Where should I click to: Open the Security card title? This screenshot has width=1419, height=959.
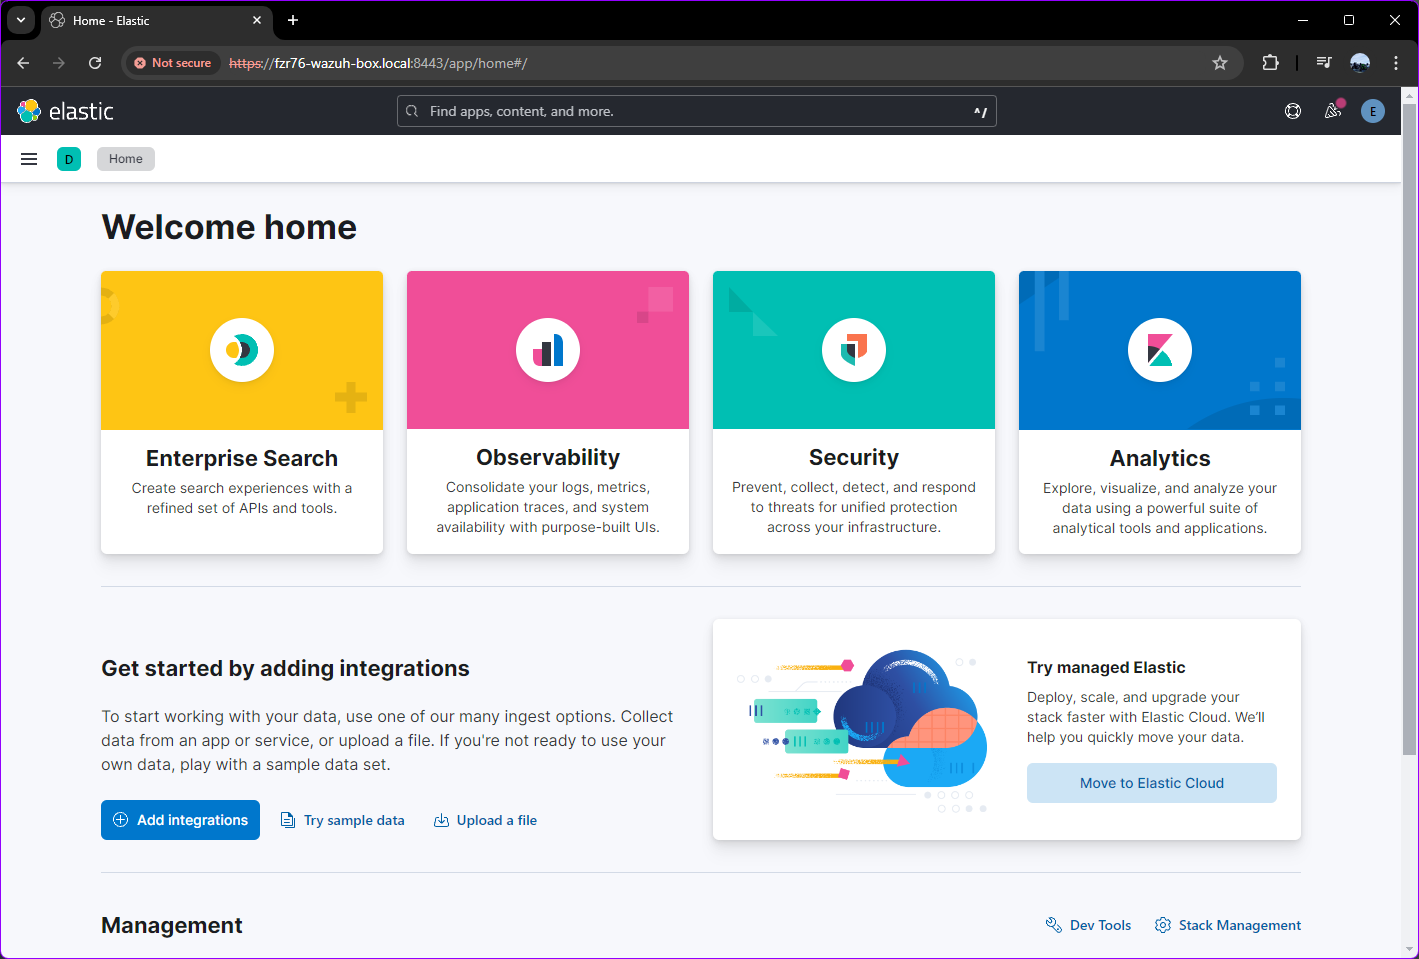(854, 457)
